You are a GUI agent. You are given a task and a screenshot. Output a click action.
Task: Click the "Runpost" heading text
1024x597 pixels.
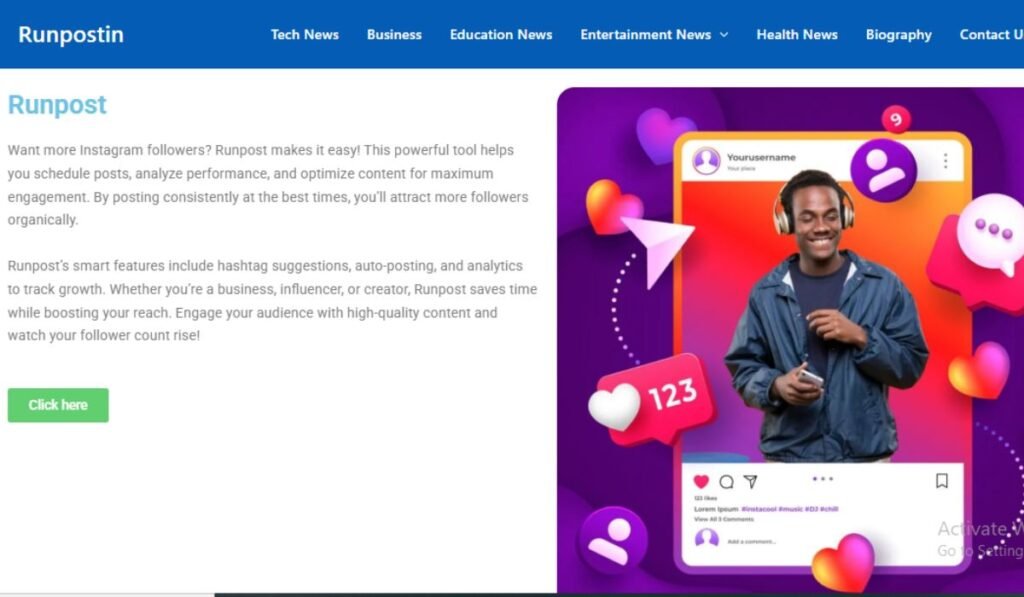tap(57, 105)
